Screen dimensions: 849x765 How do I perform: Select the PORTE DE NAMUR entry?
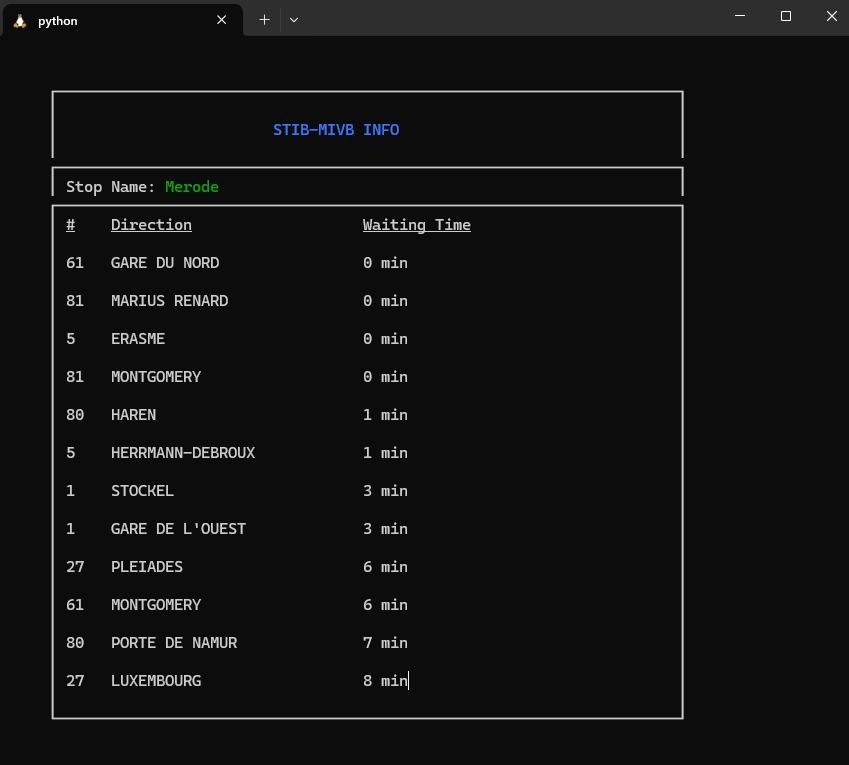(174, 643)
